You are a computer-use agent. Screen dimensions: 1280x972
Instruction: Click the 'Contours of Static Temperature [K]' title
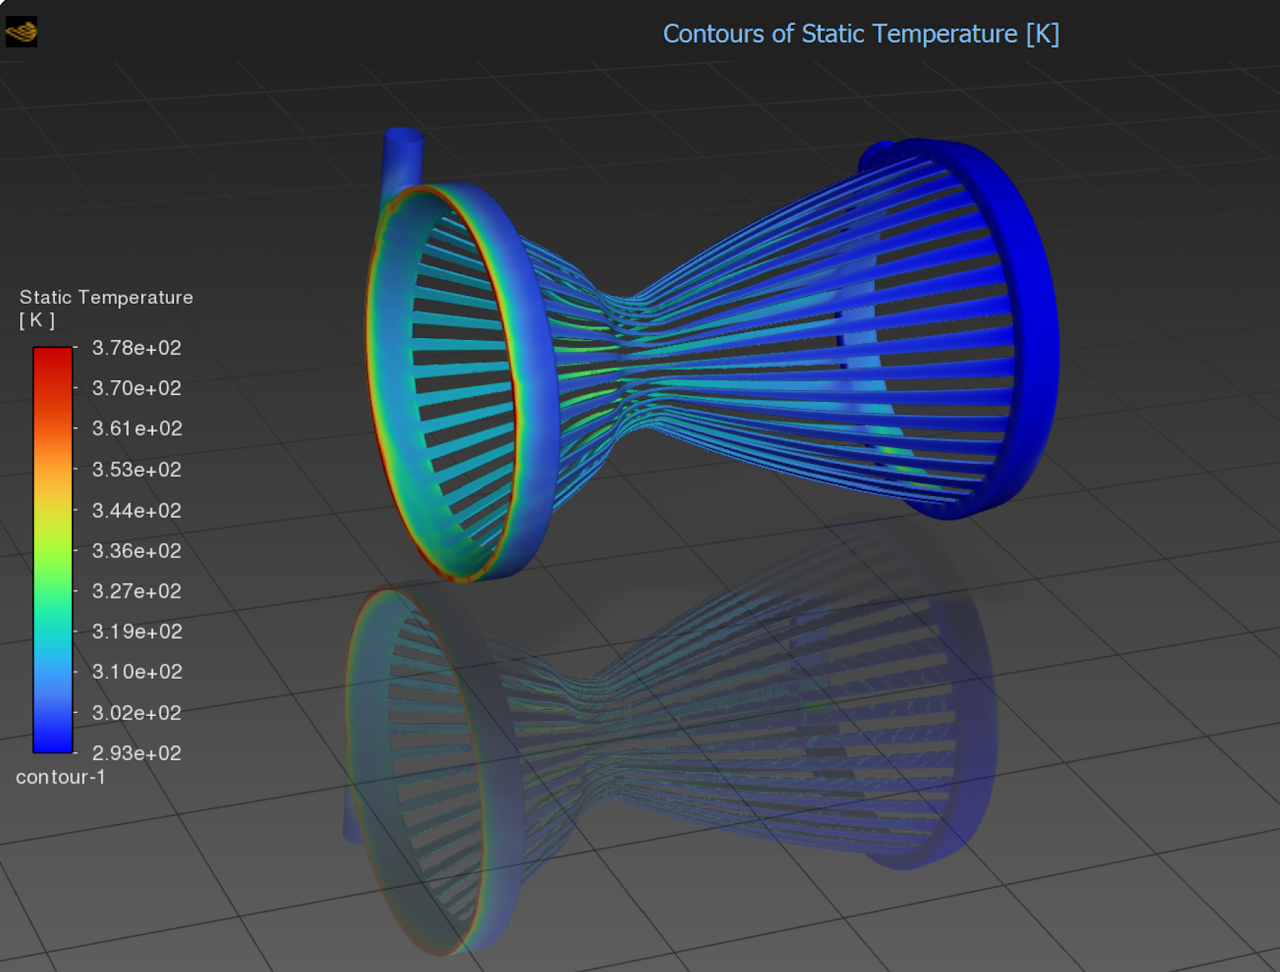[861, 34]
